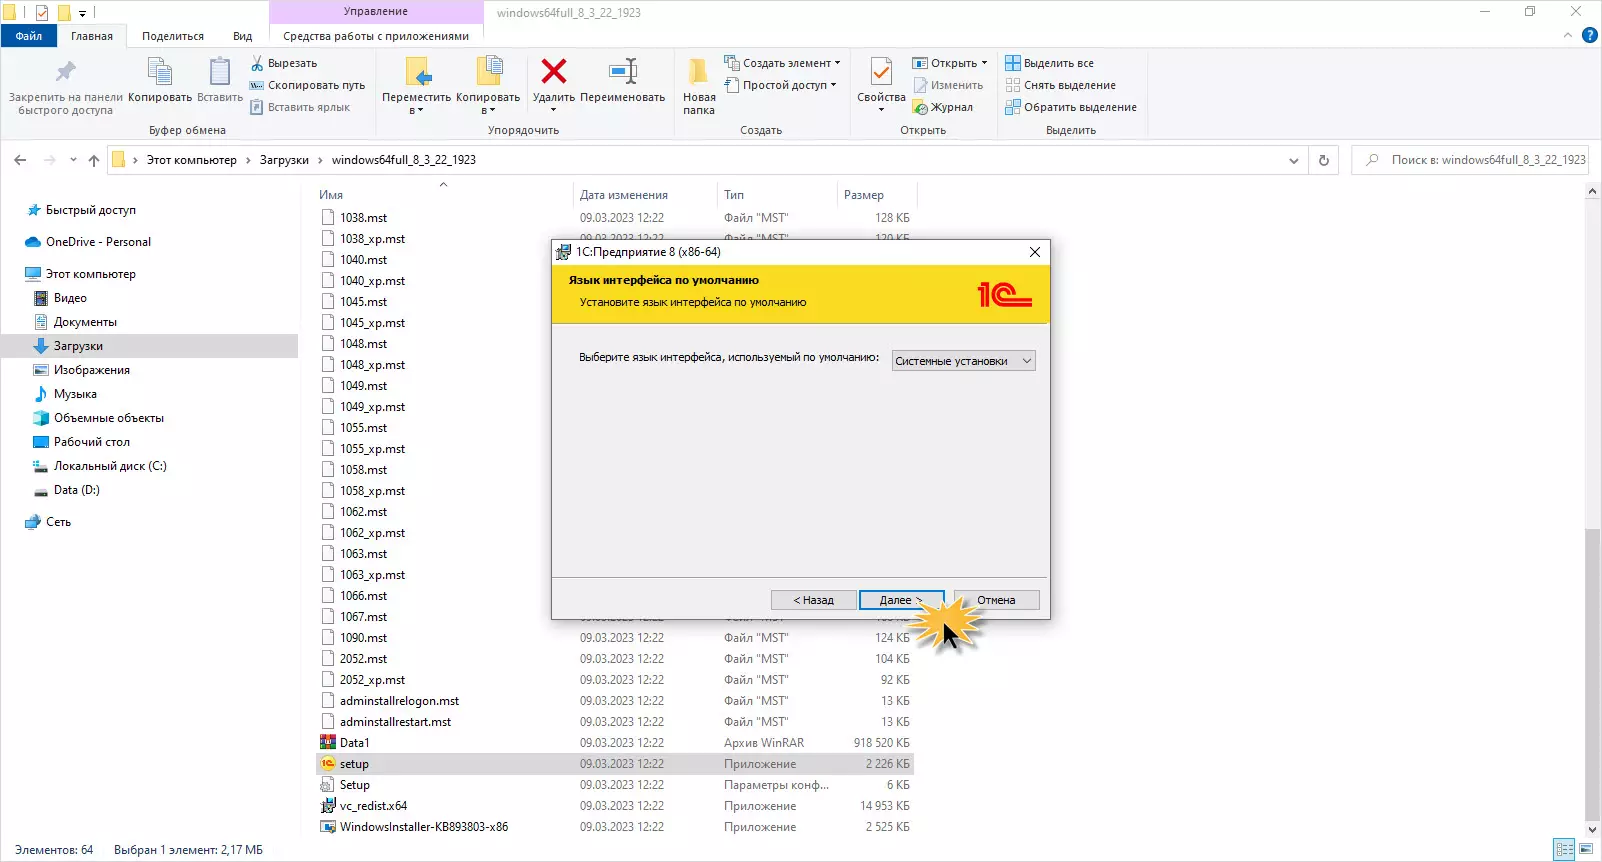Expand the address bar history dropdown
This screenshot has height=862, width=1602.
pyautogui.click(x=1294, y=160)
